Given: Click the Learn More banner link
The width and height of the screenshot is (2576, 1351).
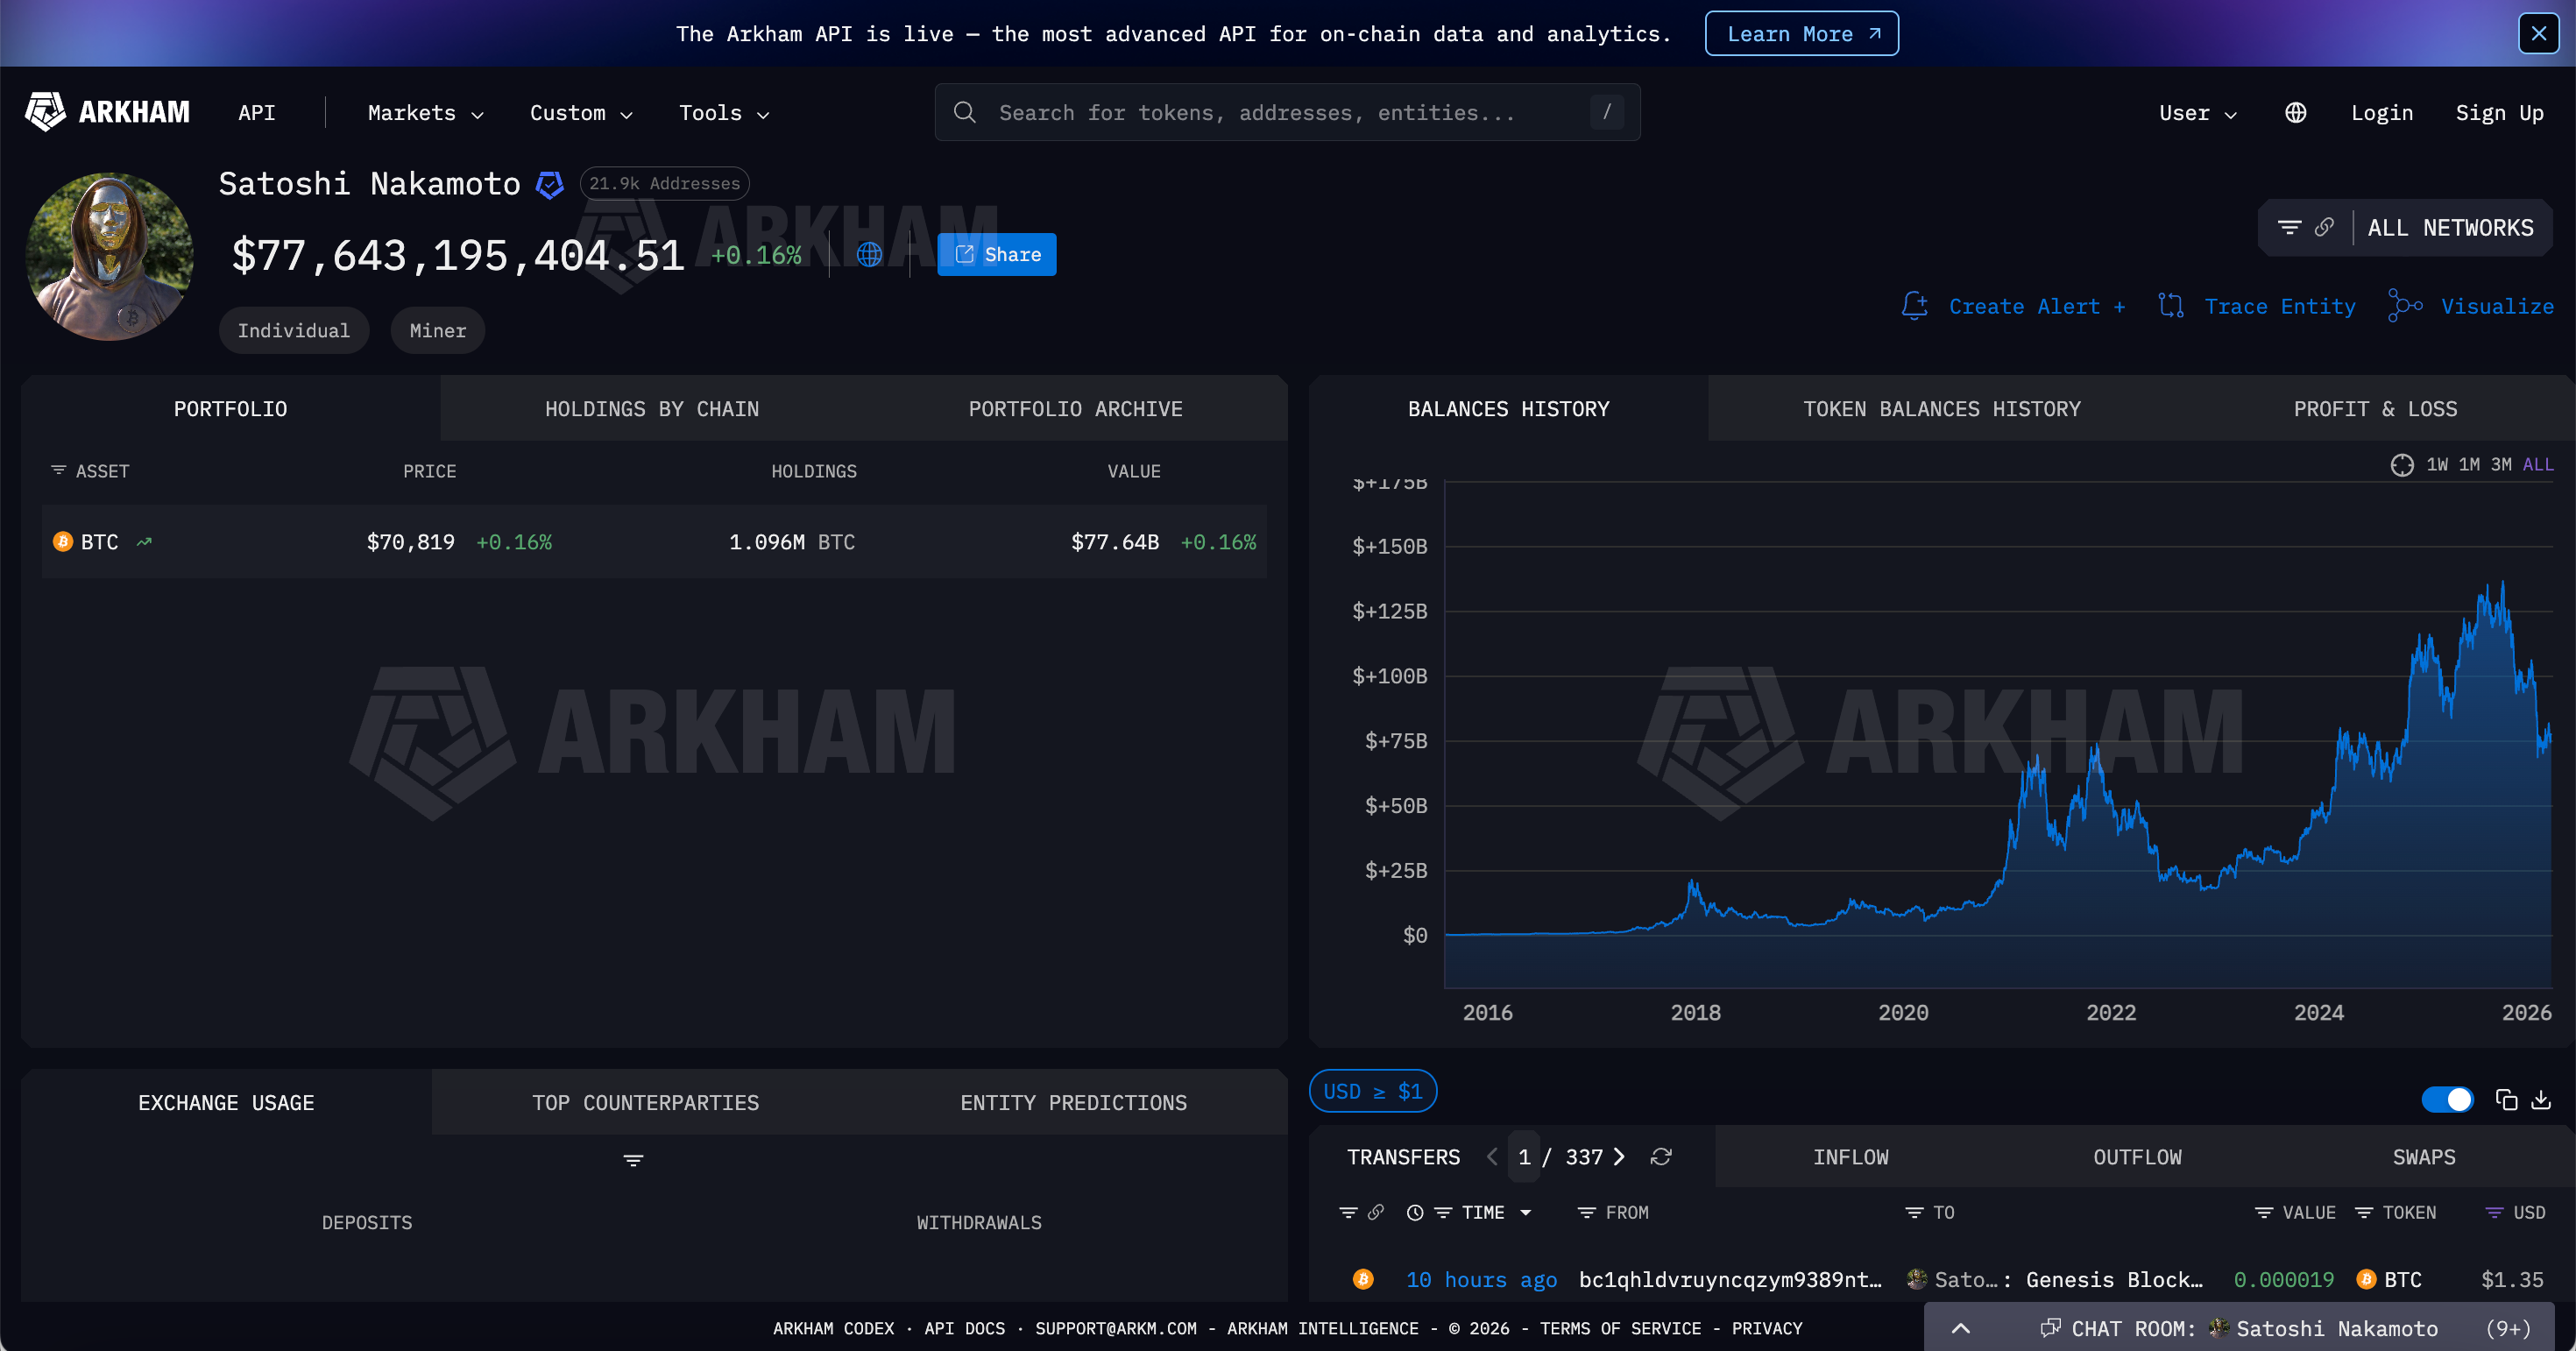Looking at the screenshot, I should pyautogui.click(x=1801, y=34).
